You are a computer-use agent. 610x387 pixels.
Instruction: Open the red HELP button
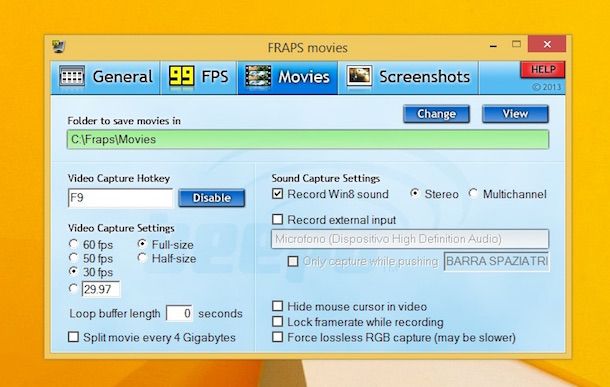(543, 70)
